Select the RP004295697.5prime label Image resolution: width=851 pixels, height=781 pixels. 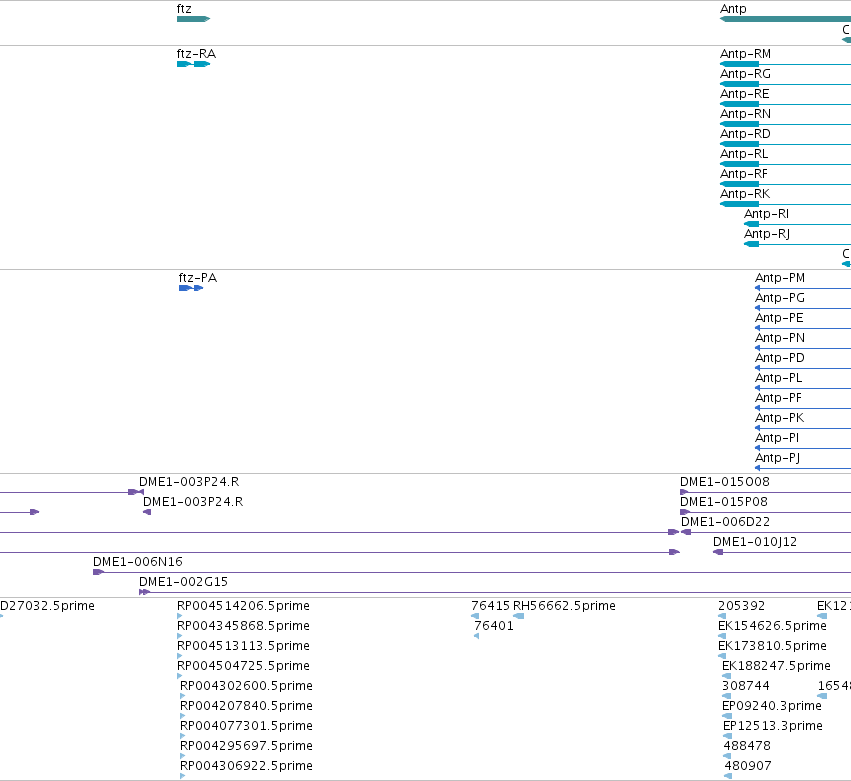pyautogui.click(x=246, y=746)
